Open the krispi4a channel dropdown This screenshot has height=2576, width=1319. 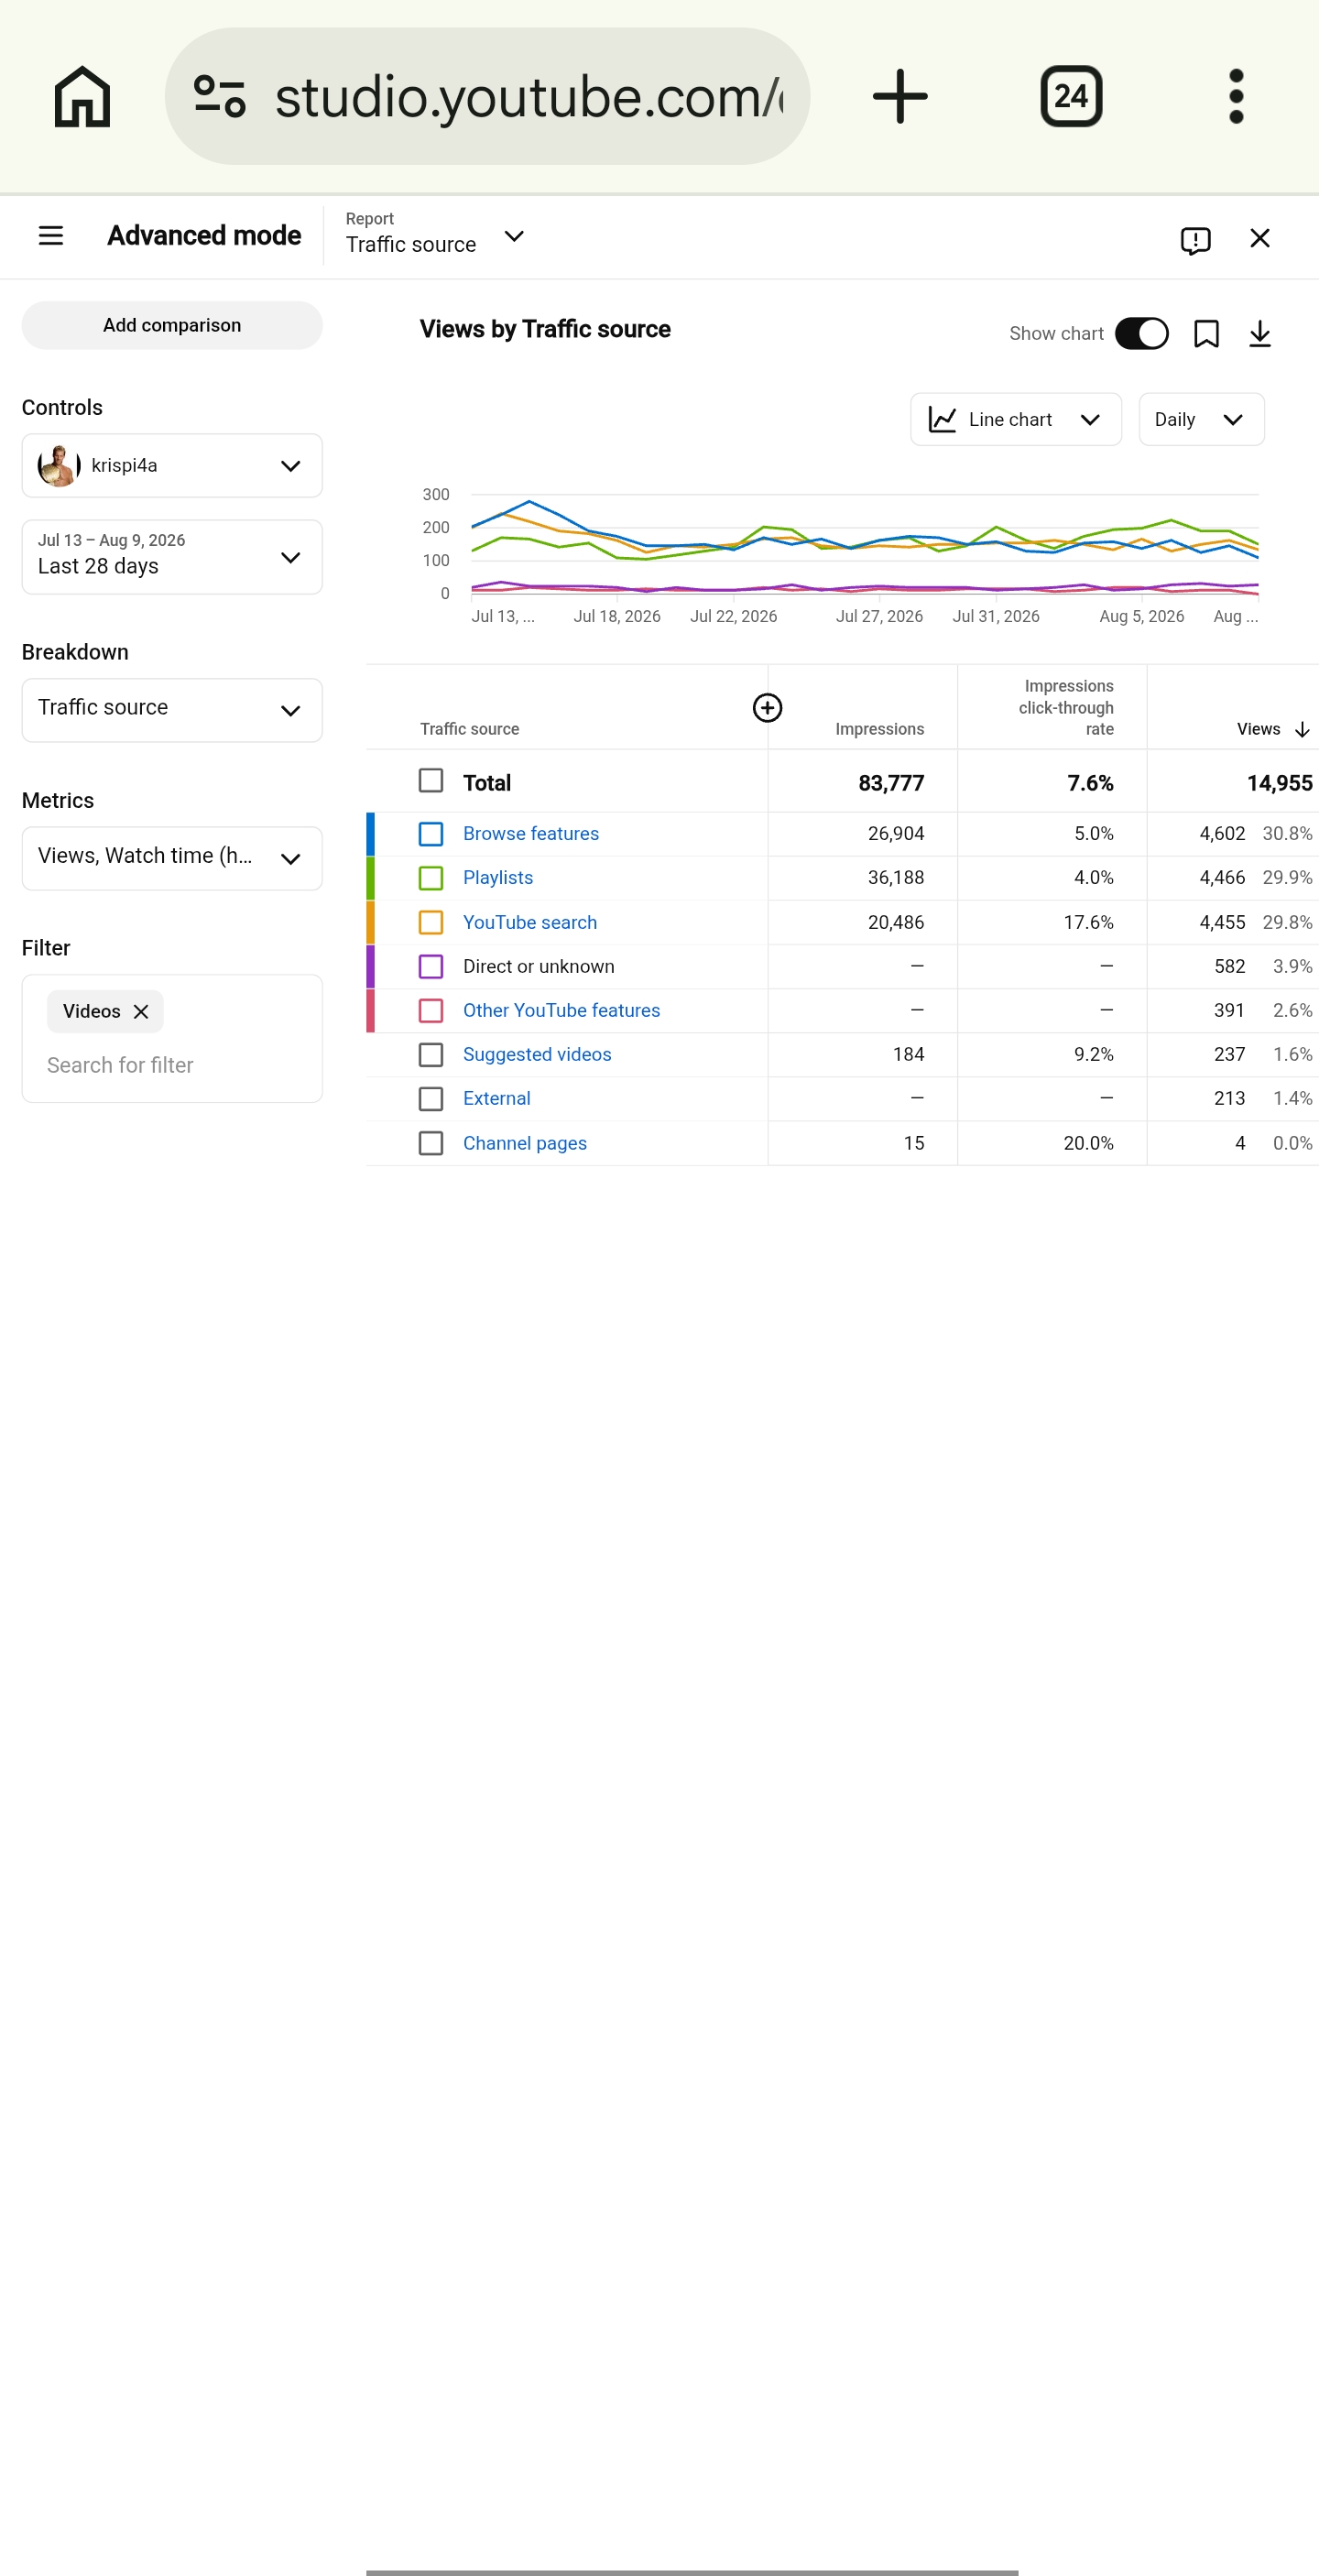point(172,466)
